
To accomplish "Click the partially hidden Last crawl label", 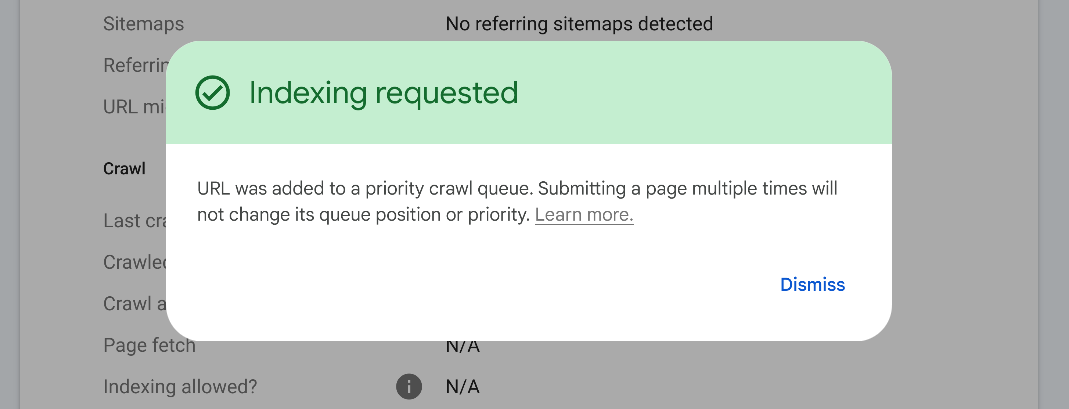I will coord(134,221).
